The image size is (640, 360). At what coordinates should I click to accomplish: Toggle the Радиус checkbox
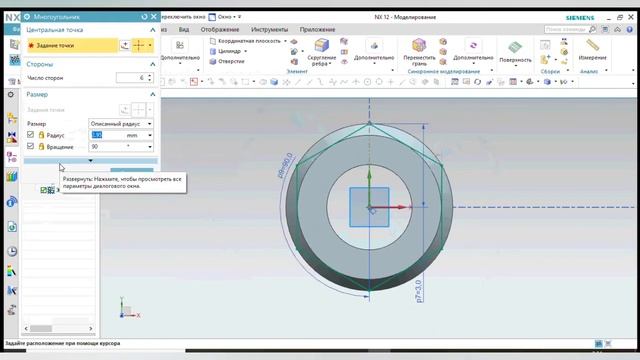(30, 134)
